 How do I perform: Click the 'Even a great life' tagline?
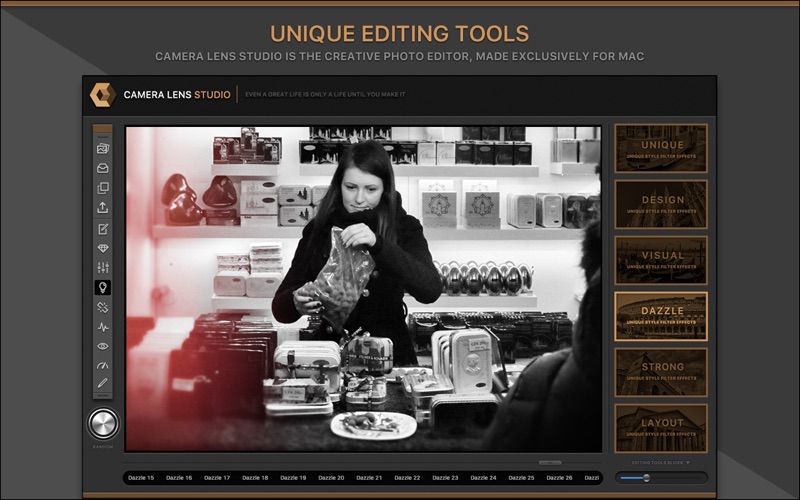point(325,94)
